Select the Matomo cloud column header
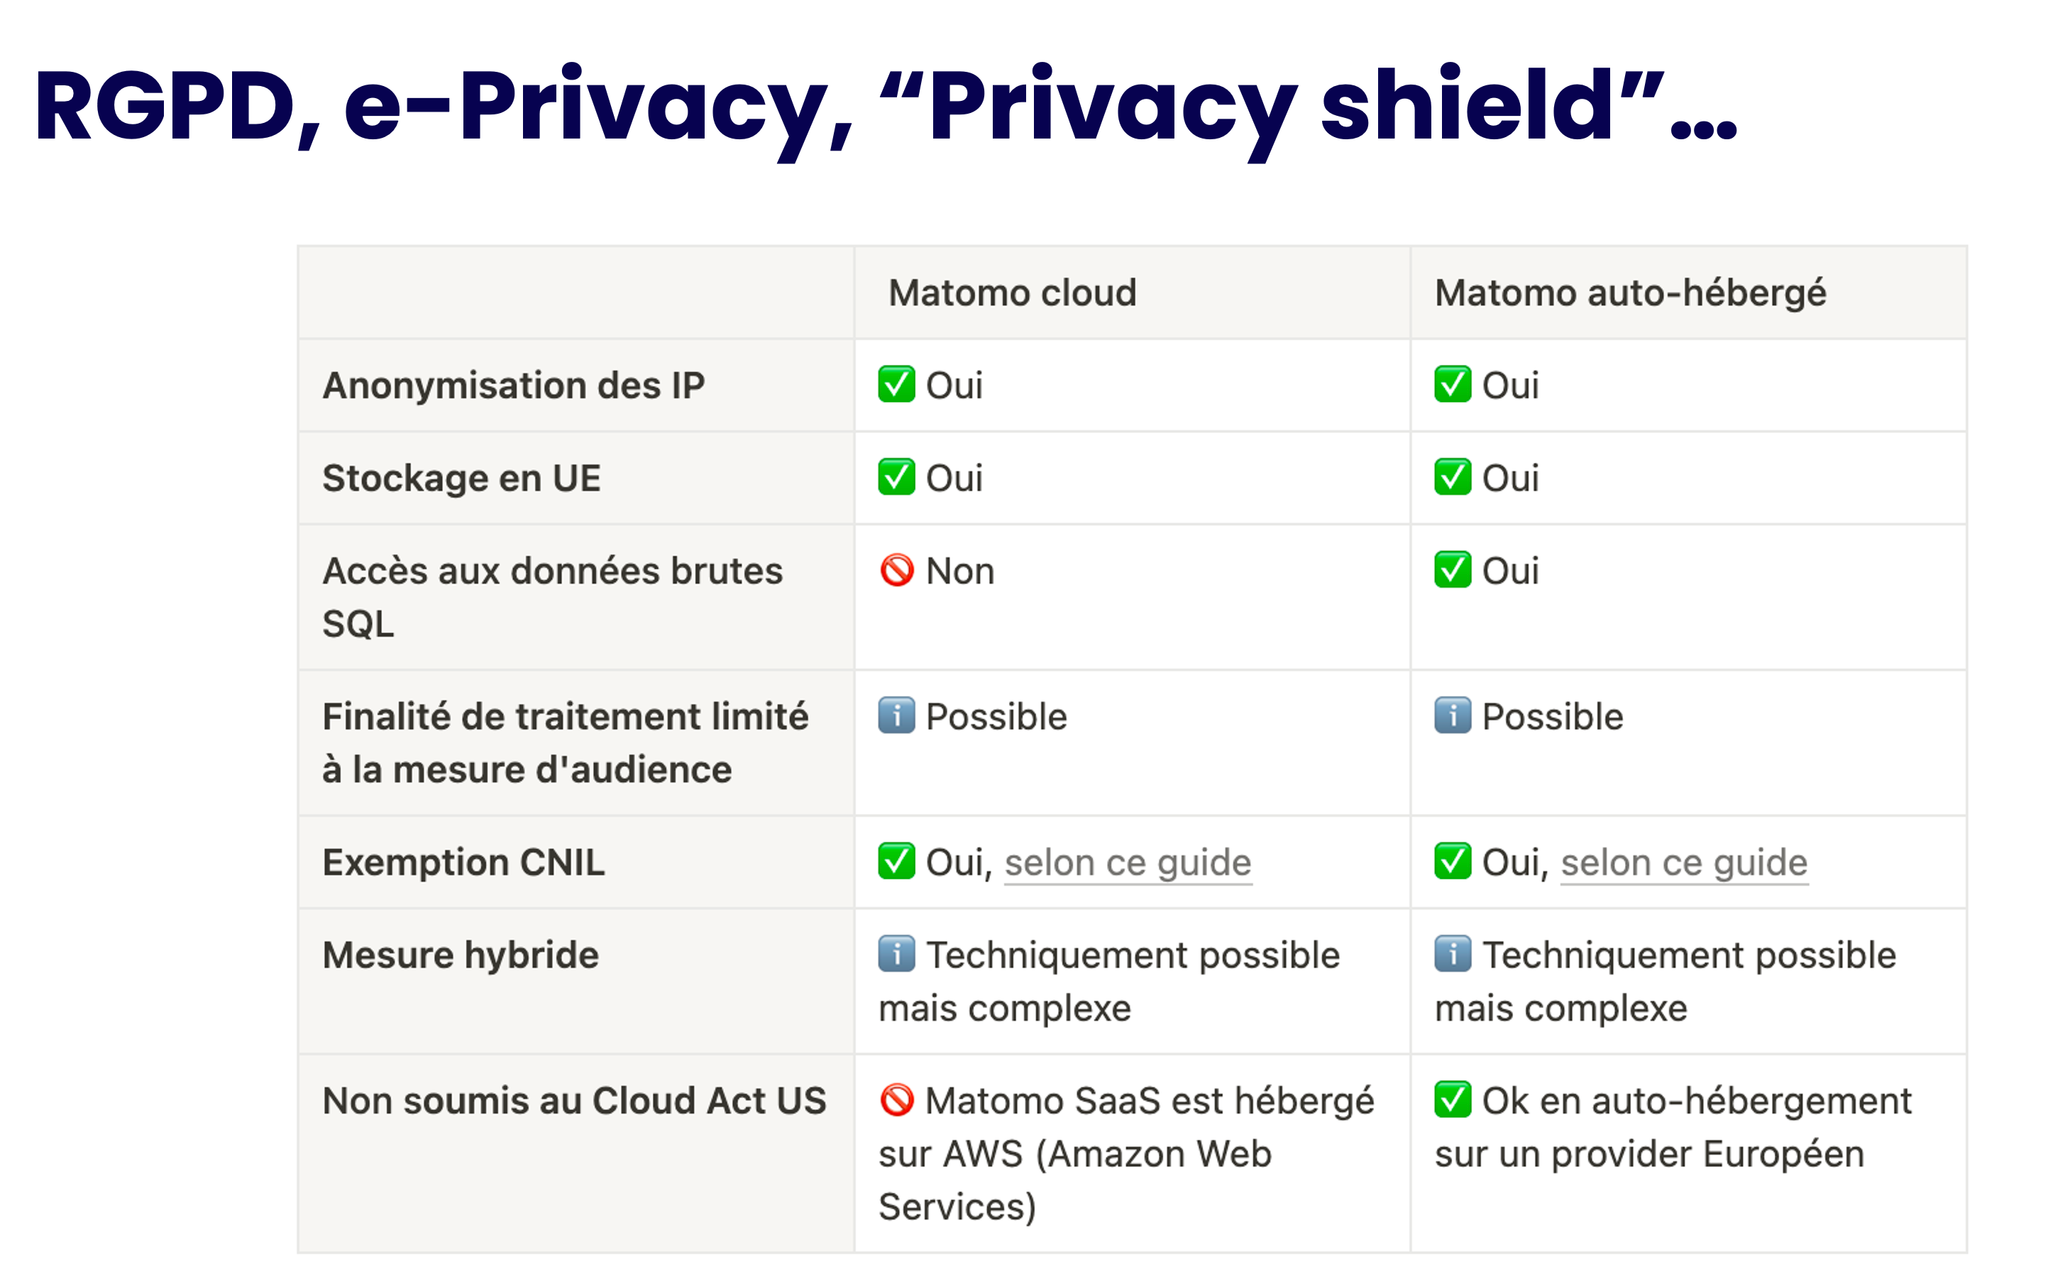 pyautogui.click(x=1012, y=293)
